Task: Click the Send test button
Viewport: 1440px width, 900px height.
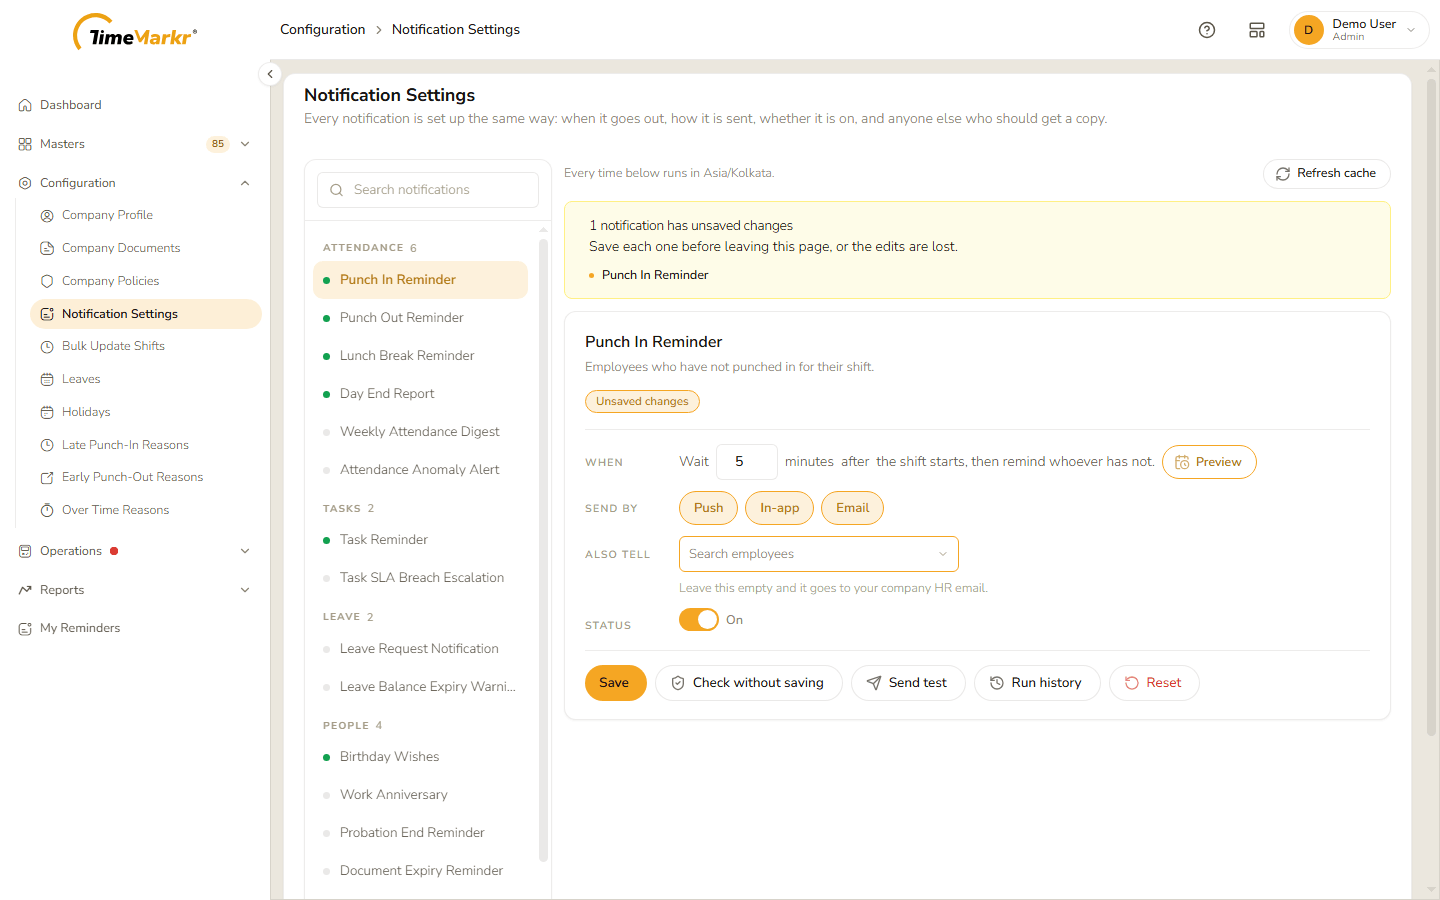Action: [907, 683]
